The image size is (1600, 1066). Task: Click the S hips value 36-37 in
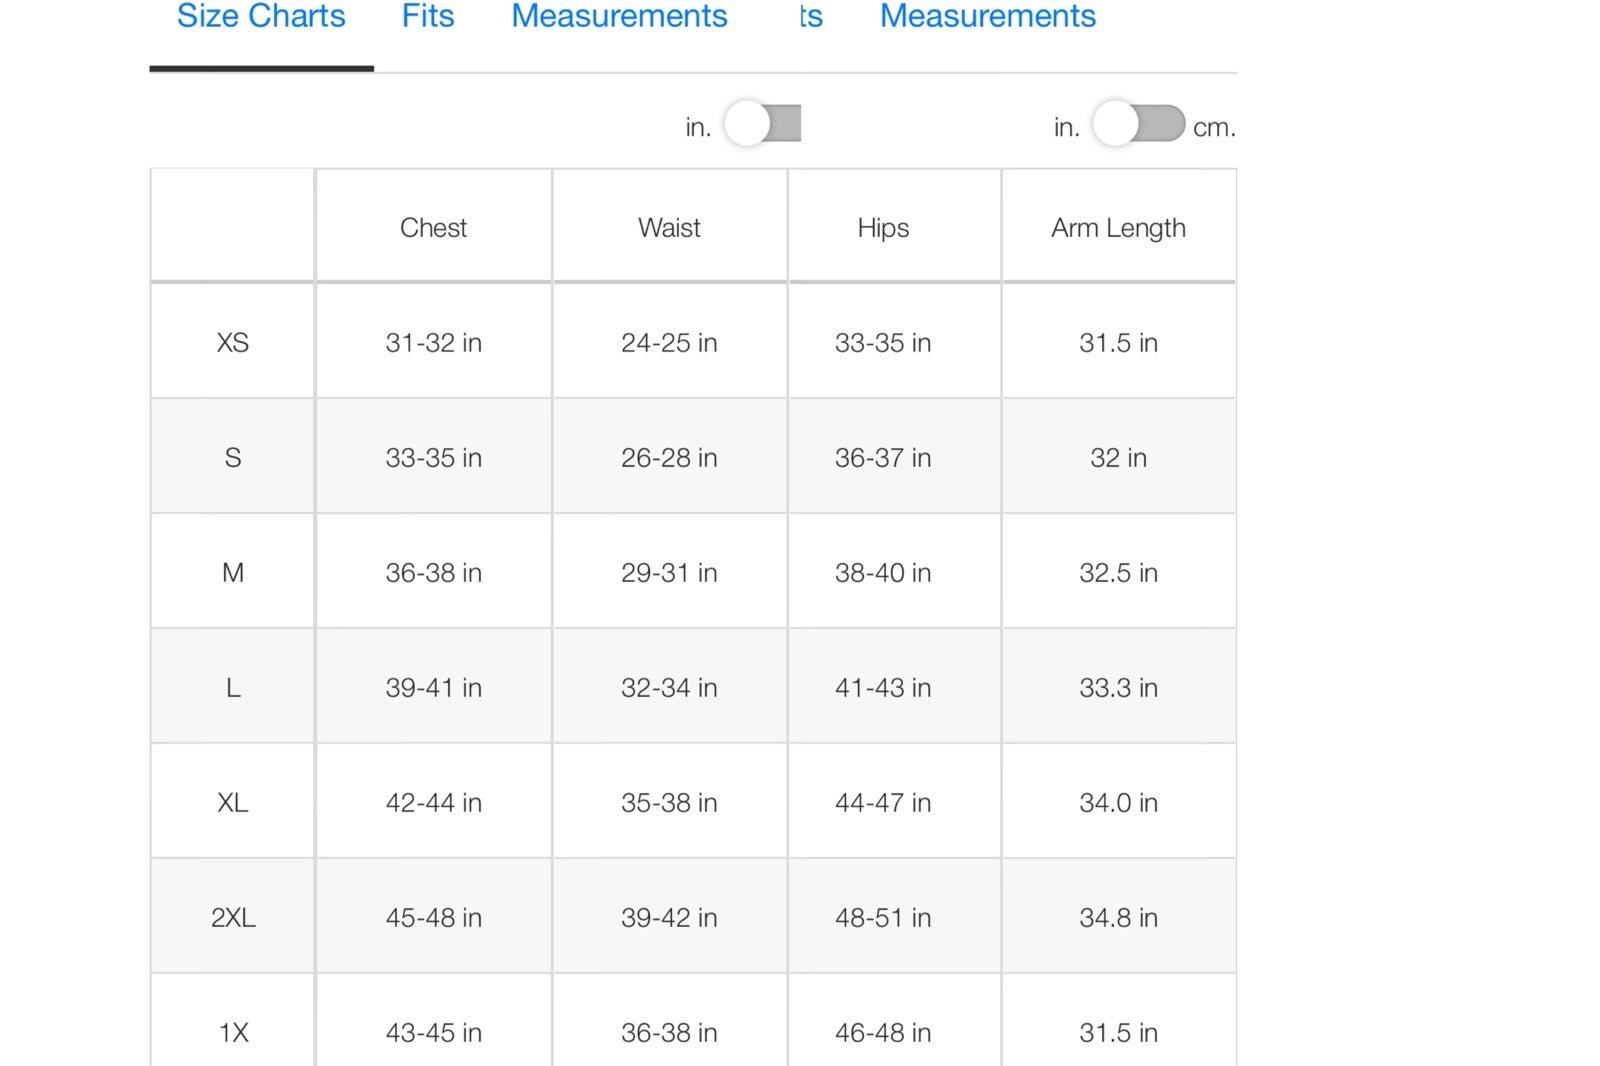[883, 457]
